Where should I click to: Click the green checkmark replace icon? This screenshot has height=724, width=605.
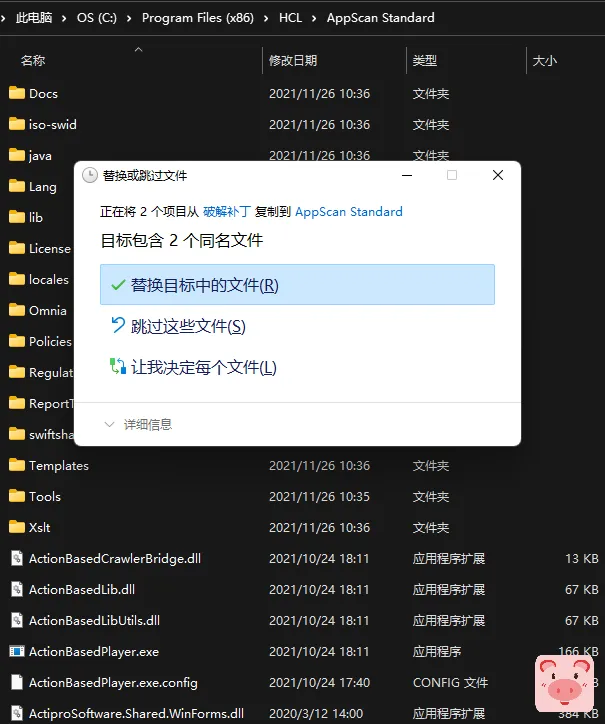(118, 285)
